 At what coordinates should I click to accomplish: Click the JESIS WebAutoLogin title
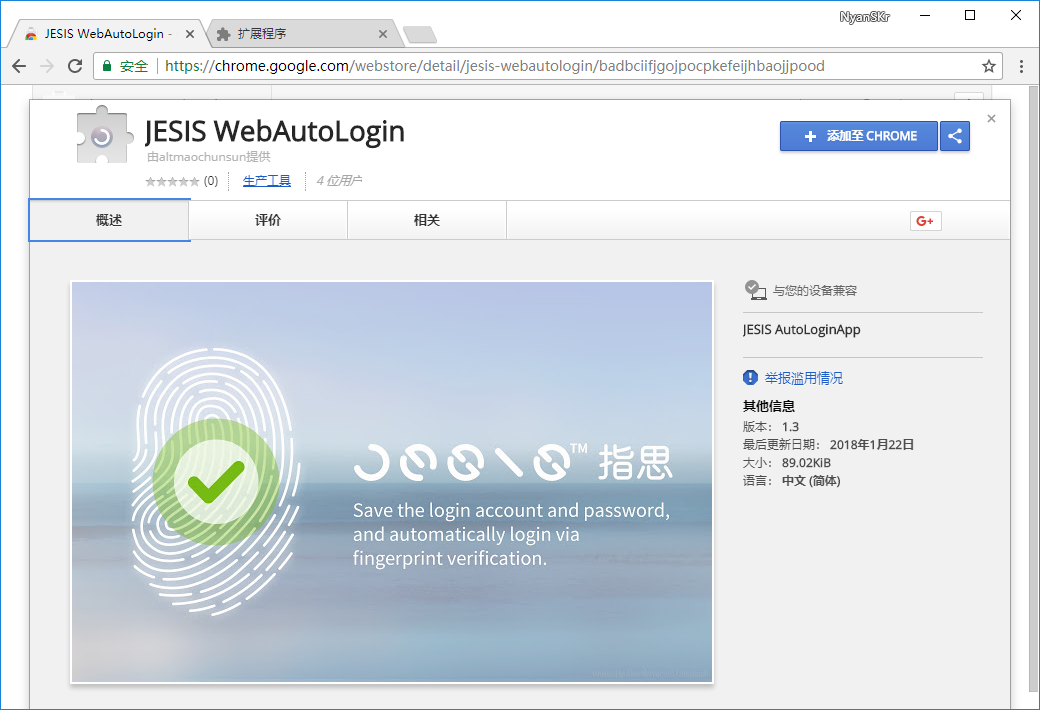[x=275, y=131]
